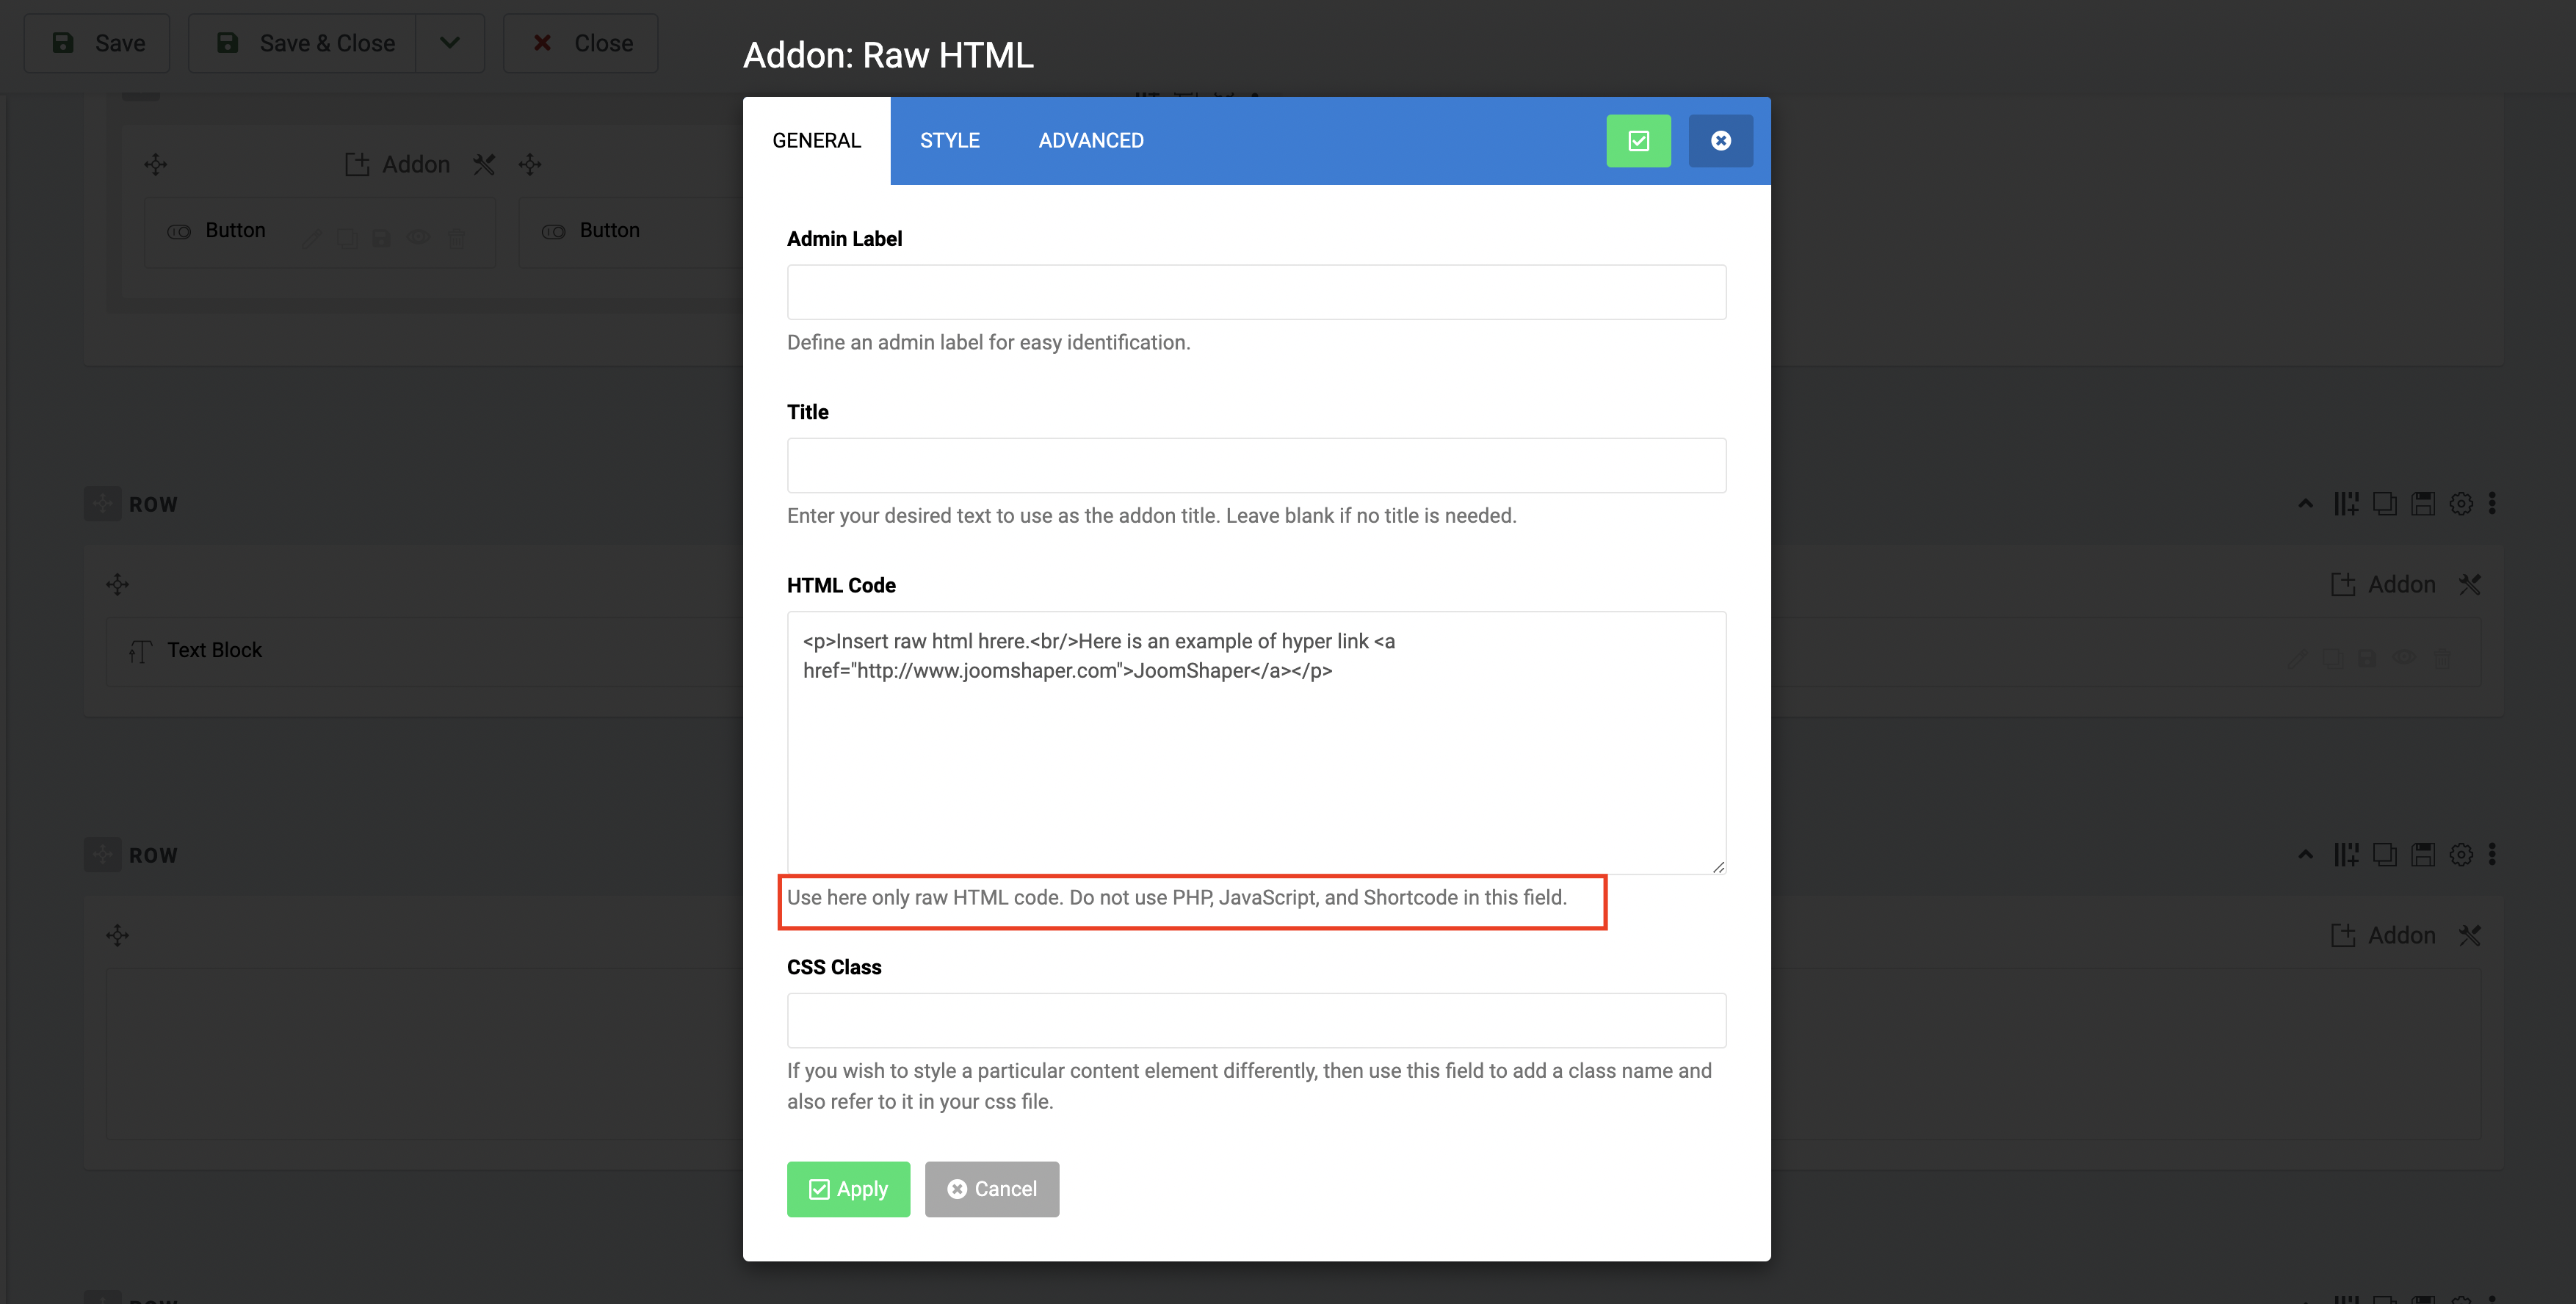This screenshot has width=2576, height=1304.
Task: Click the 'Define an admin label' help text
Action: (988, 342)
